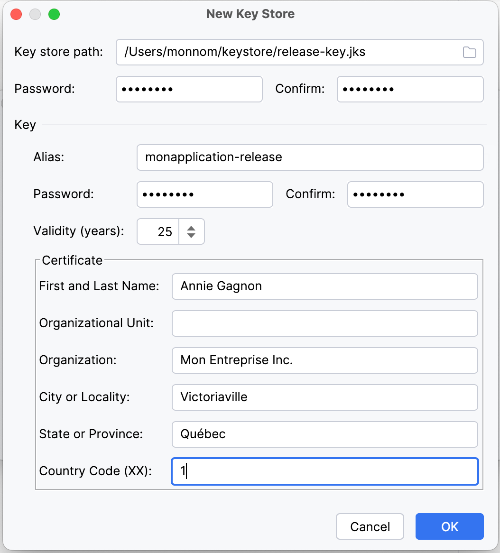Click the Organization label
Screen dimensions: 500x553
click(78, 360)
